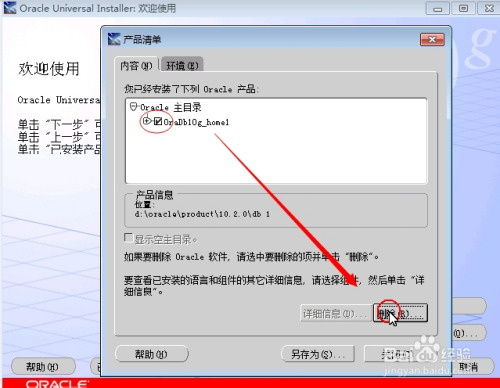The height and width of the screenshot is (388, 500).
Task: Click the Oracle Universal Installer title icon
Action: pyautogui.click(x=10, y=8)
